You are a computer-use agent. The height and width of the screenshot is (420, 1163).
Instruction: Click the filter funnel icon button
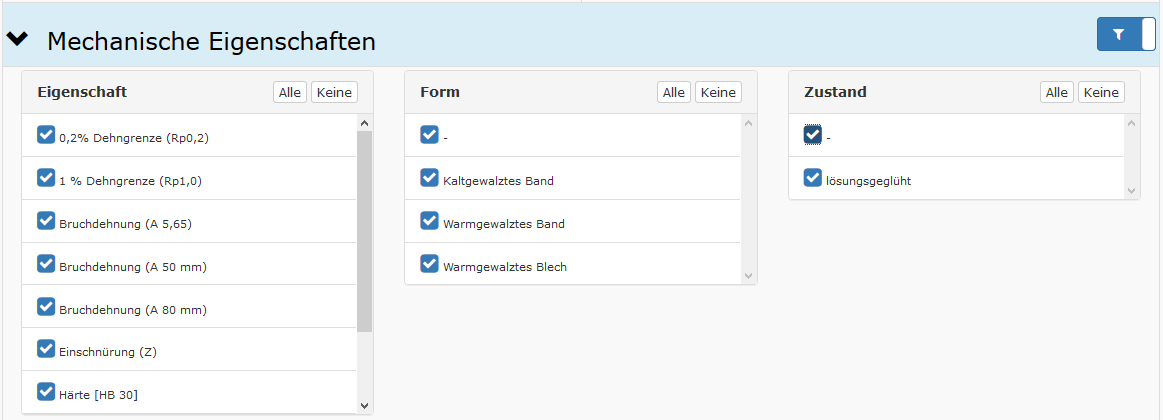[x=1119, y=34]
